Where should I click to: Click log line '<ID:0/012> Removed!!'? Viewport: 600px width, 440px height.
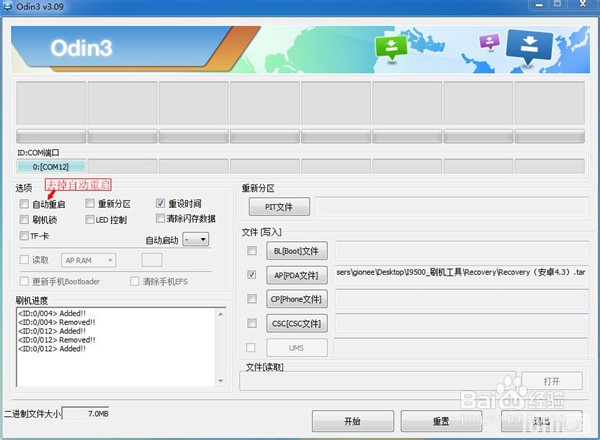[x=57, y=340]
